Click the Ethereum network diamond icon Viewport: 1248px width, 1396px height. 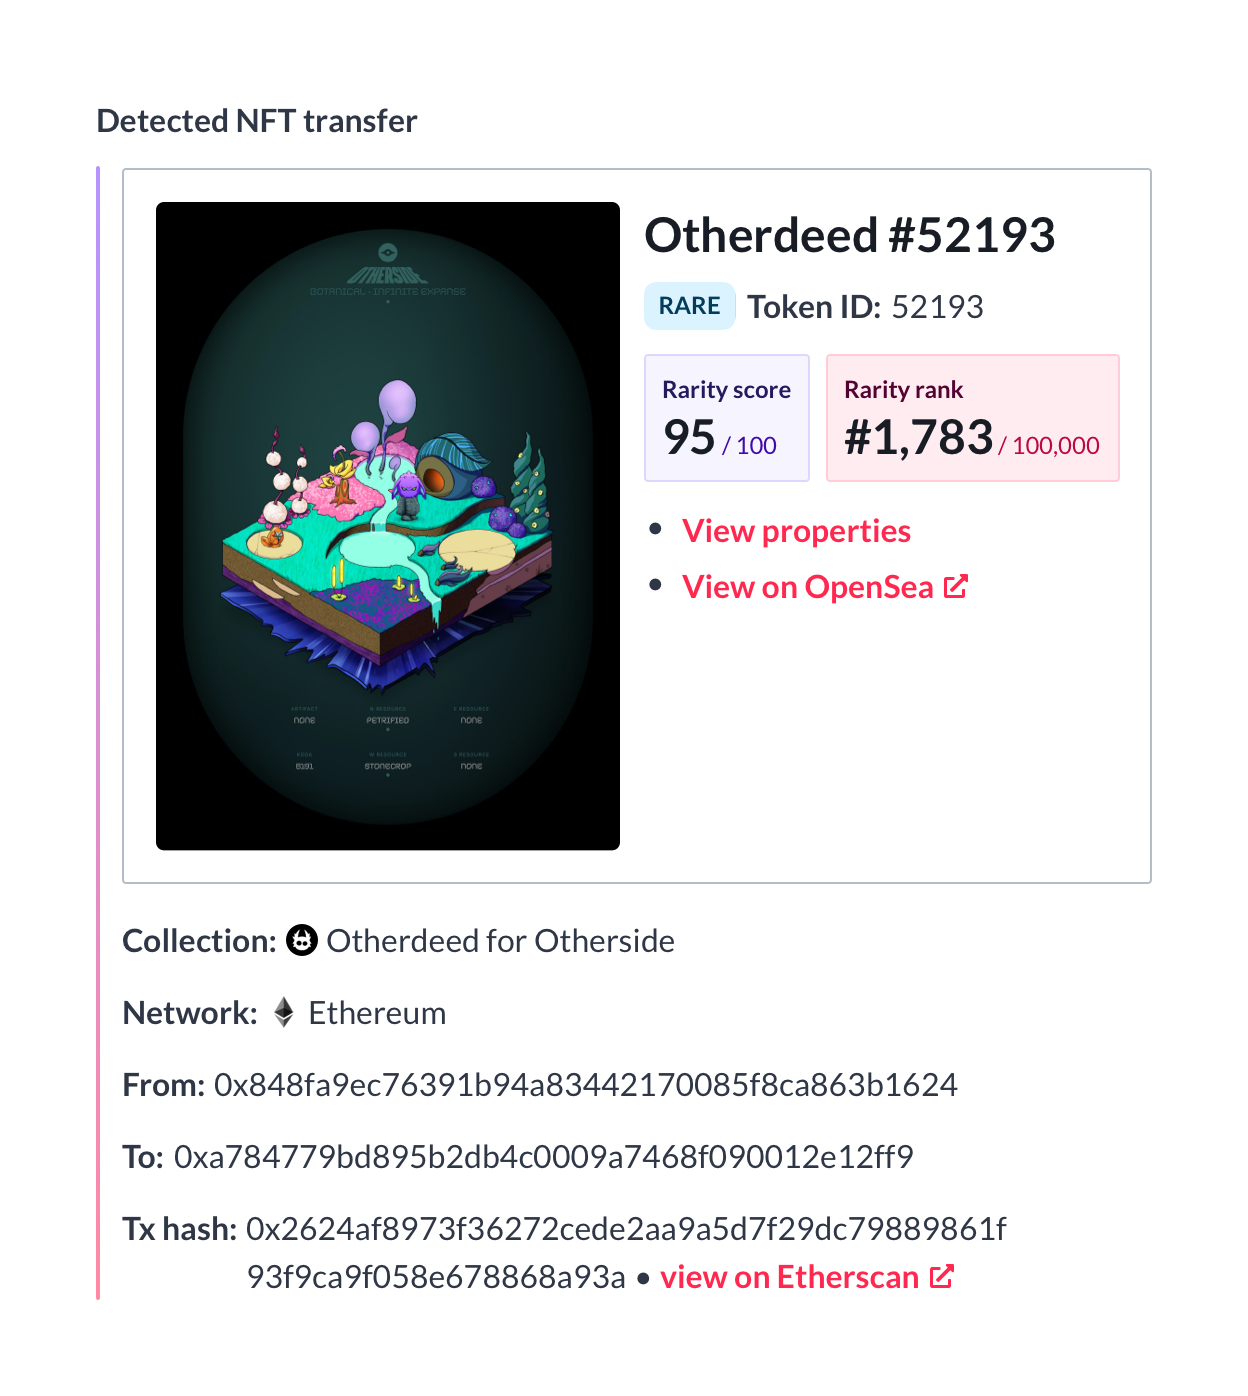(284, 1012)
